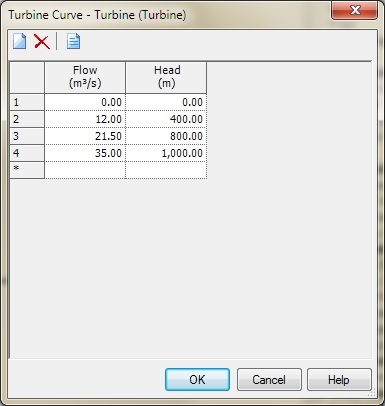
Task: Click Flow cell with value 12.00
Action: 85,119
